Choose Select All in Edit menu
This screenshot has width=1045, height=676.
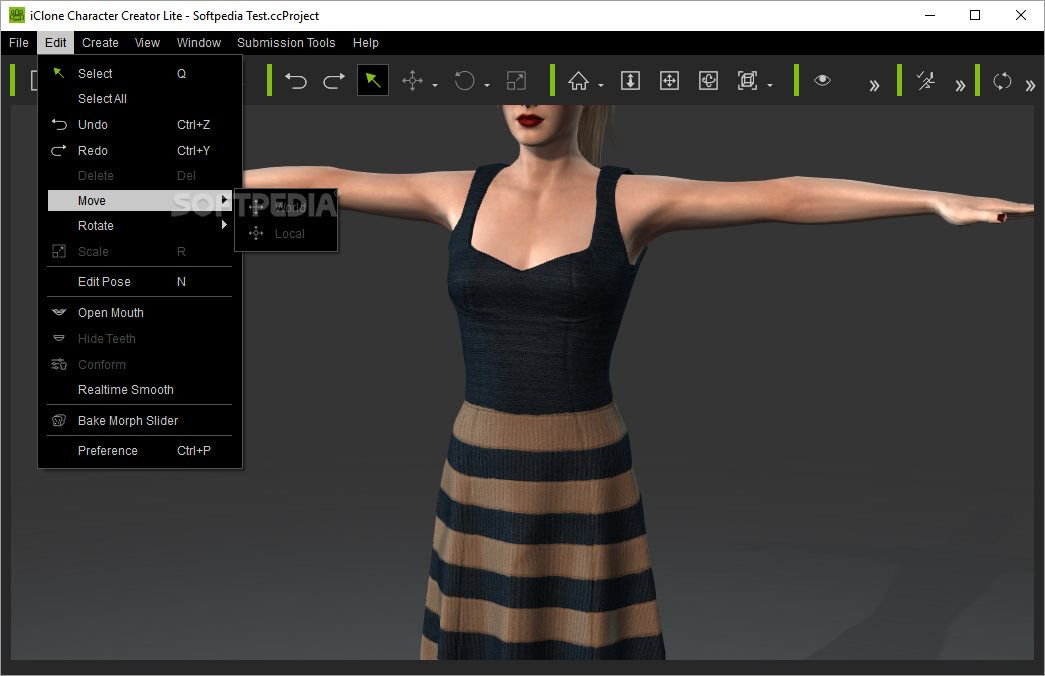pyautogui.click(x=140, y=99)
